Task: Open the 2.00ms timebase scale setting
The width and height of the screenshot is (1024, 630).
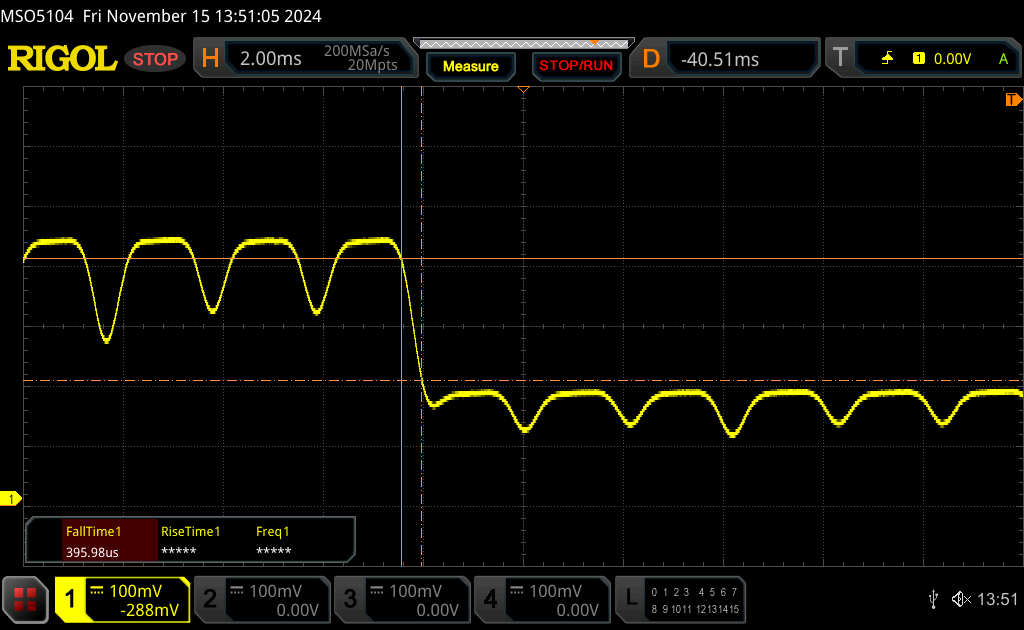Action: (270, 59)
